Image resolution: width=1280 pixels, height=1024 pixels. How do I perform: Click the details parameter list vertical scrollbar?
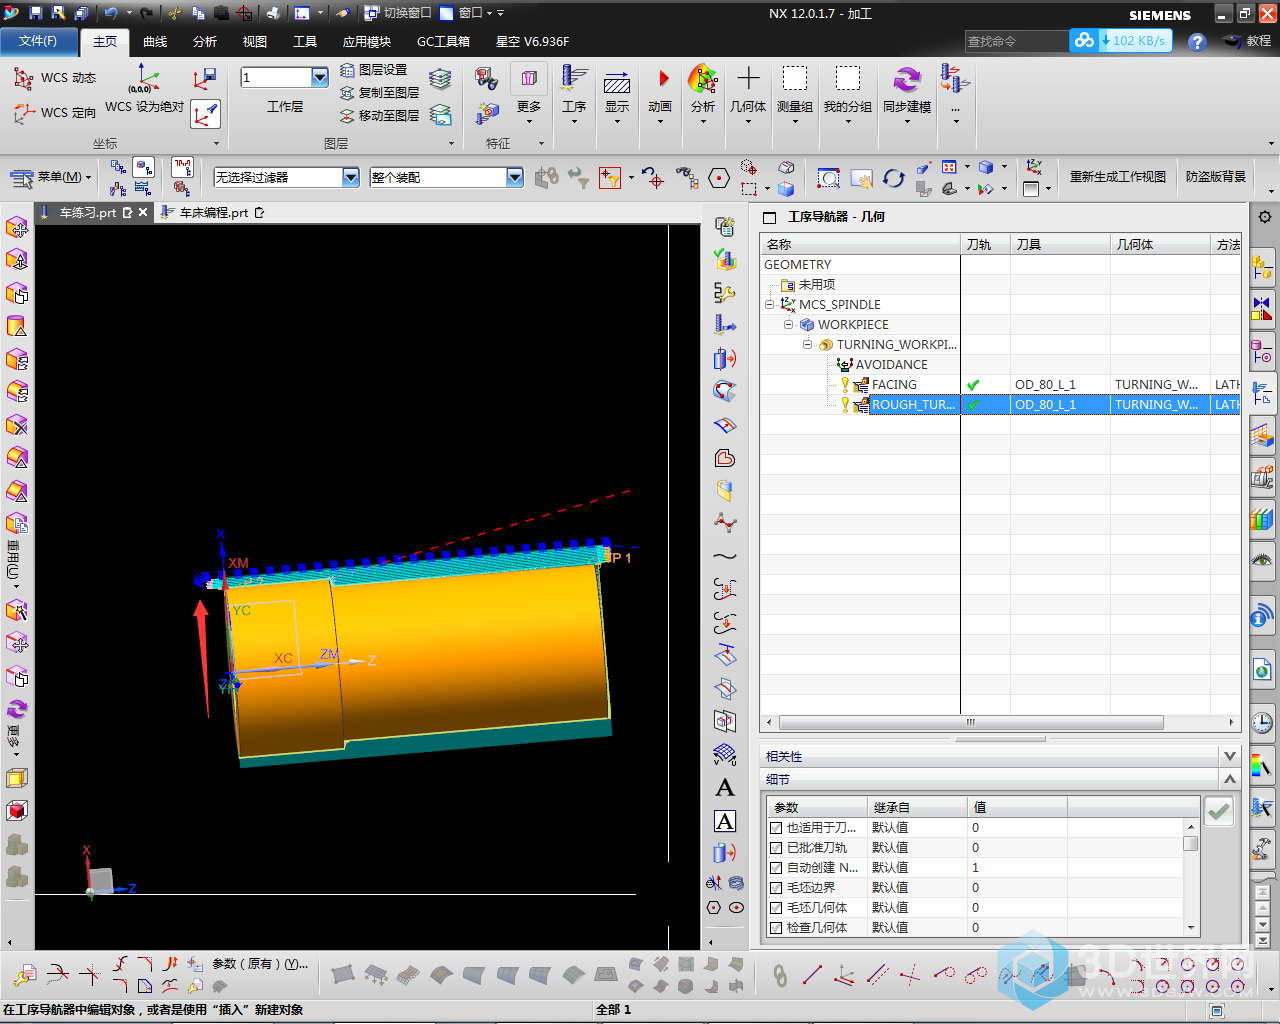(1191, 843)
